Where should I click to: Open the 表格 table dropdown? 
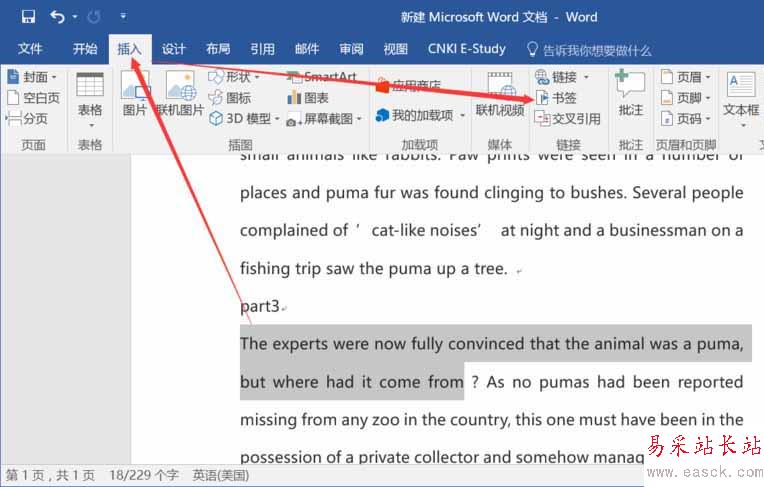(90, 100)
